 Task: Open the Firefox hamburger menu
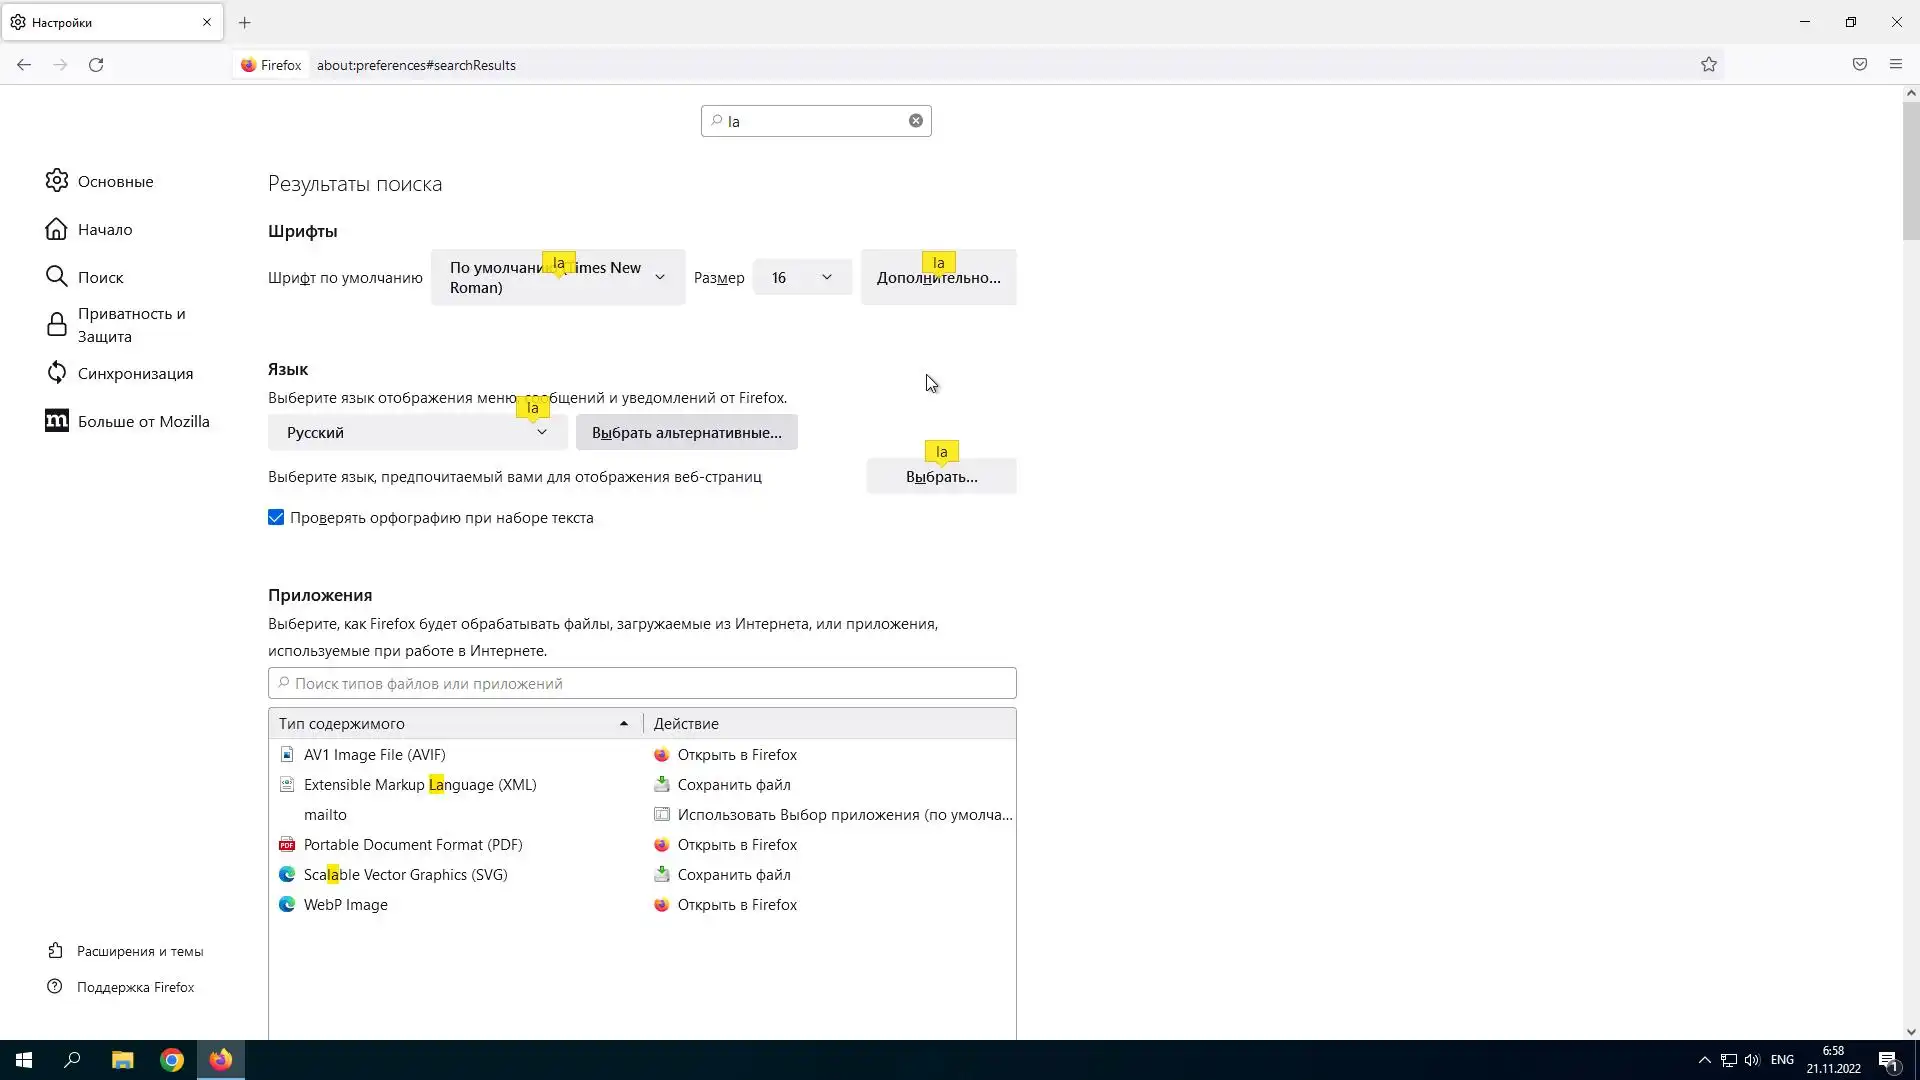click(1895, 65)
